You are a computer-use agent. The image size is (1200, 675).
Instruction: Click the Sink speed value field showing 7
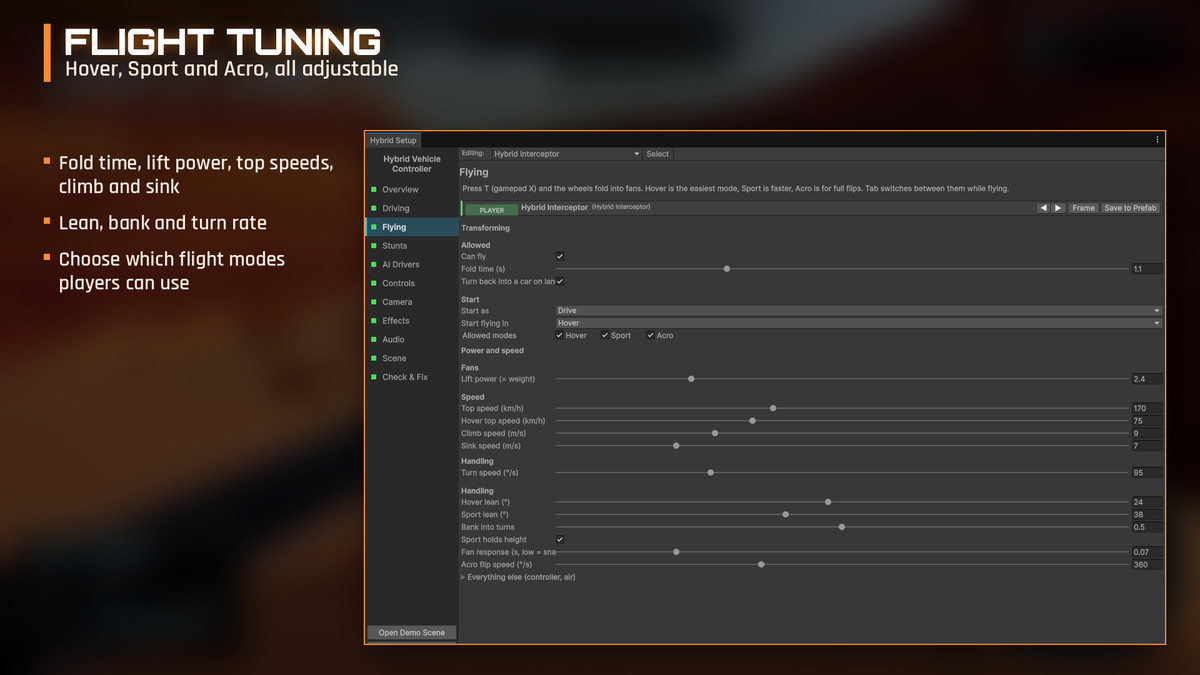tap(1146, 446)
